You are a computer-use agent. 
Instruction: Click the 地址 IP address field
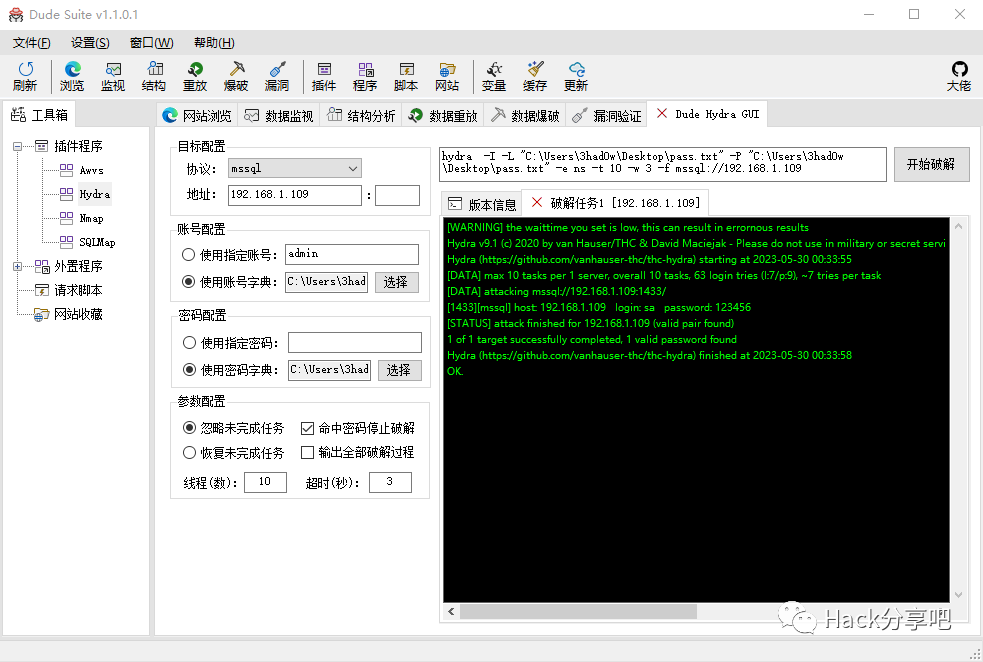click(295, 195)
